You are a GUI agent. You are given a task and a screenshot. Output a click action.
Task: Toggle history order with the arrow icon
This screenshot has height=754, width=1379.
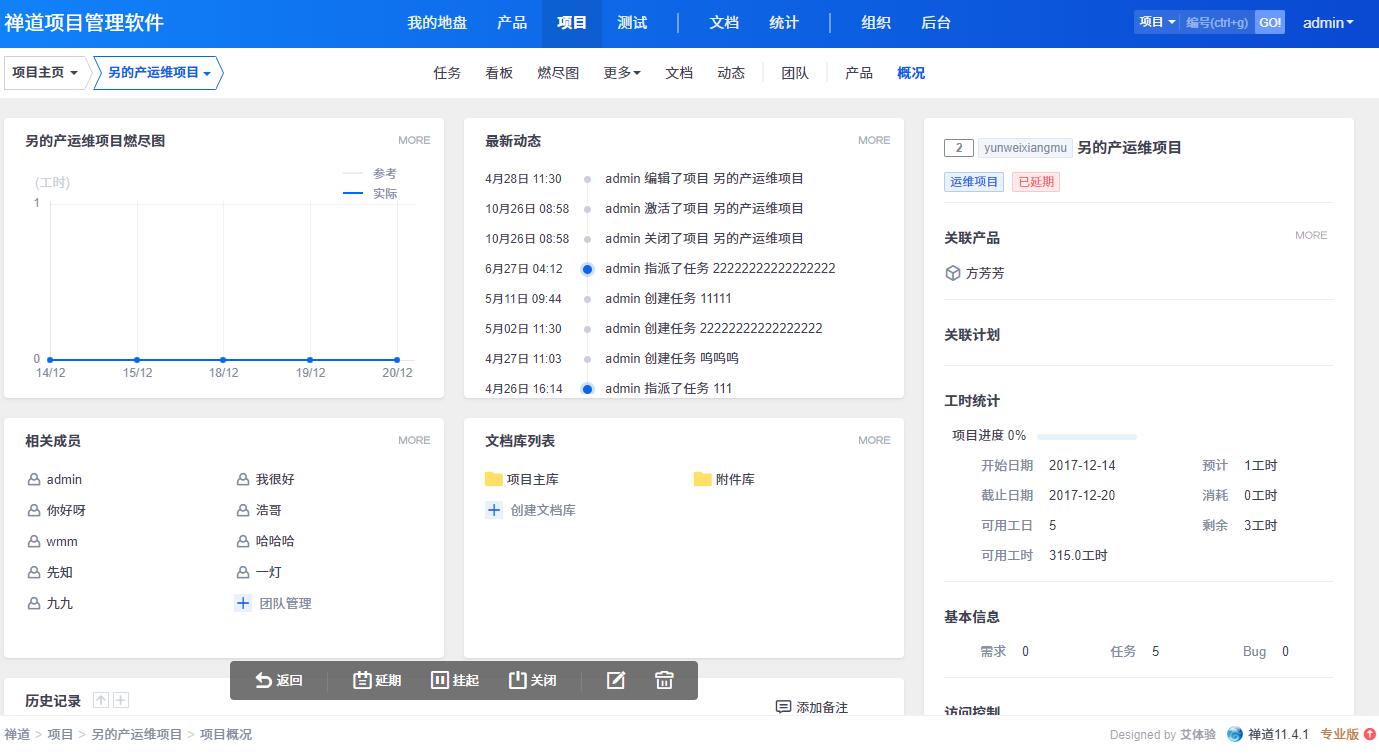pos(100,701)
